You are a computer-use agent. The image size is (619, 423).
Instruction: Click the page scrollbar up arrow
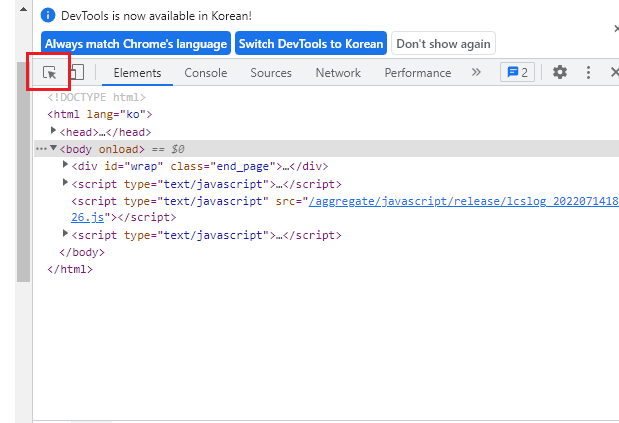click(23, 9)
